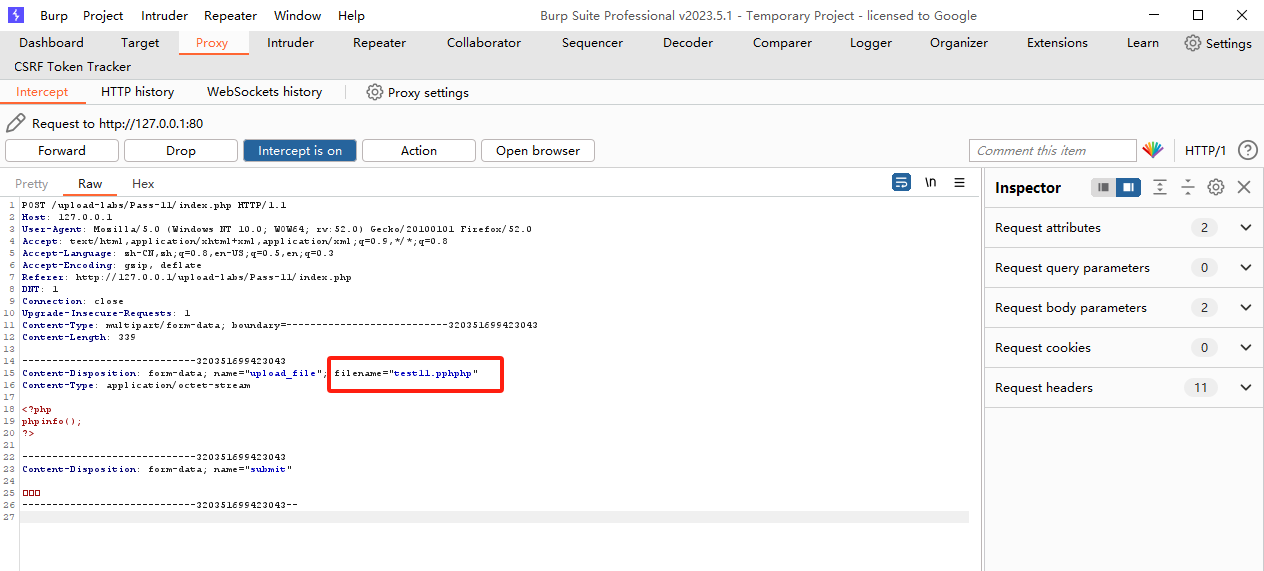1264x571 pixels.
Task: Toggle word wrap in the message editor
Action: (901, 182)
